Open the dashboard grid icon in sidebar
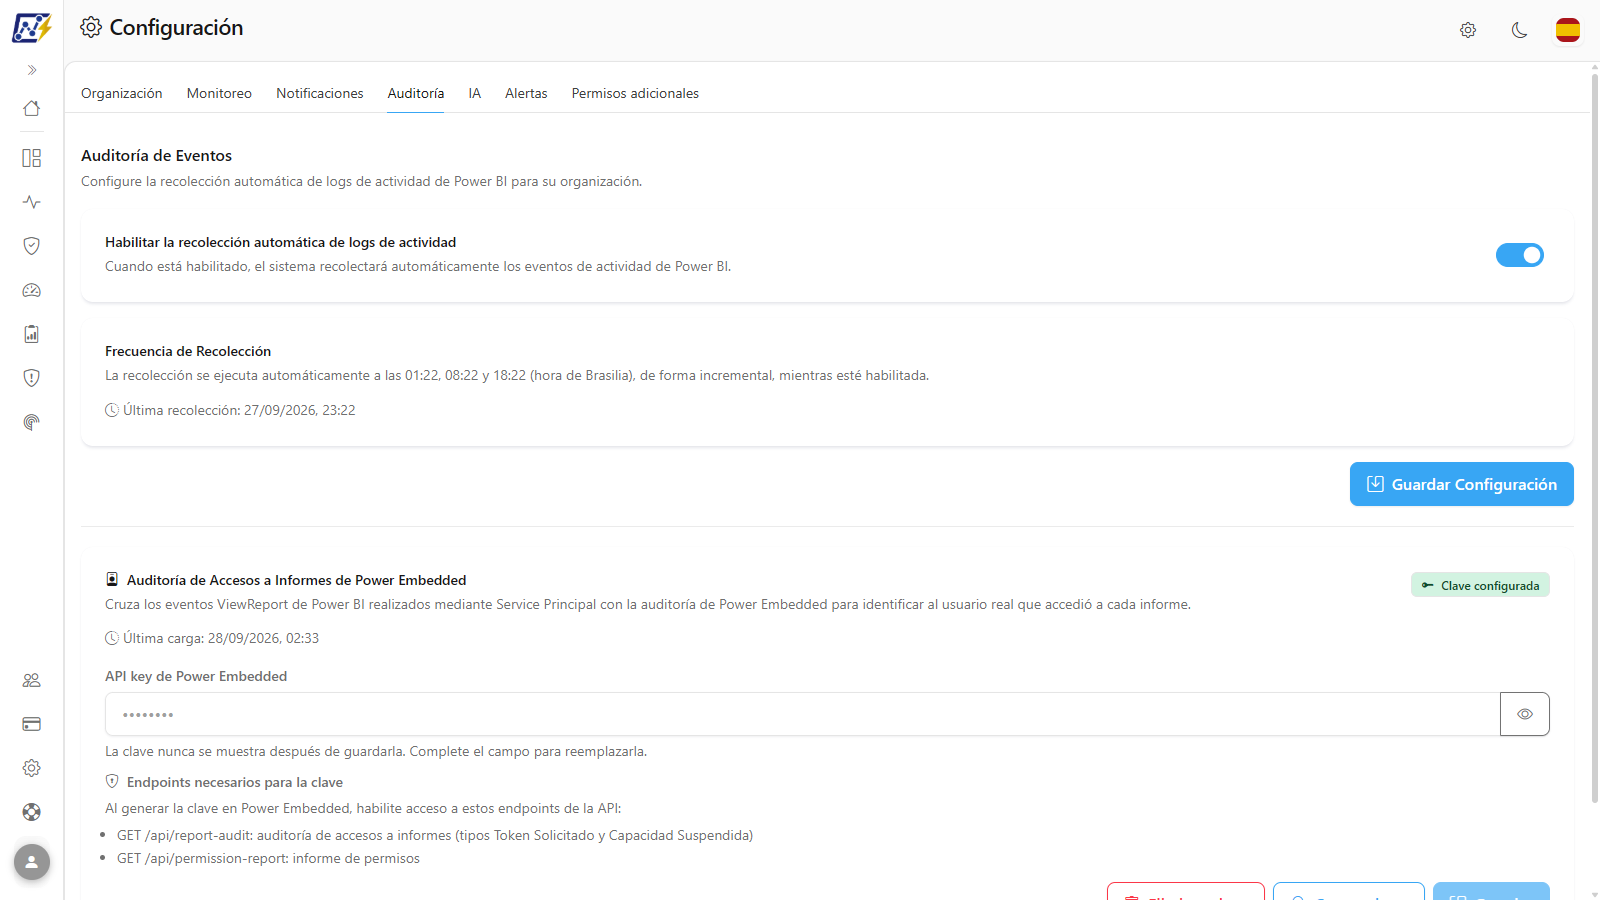 click(x=32, y=158)
